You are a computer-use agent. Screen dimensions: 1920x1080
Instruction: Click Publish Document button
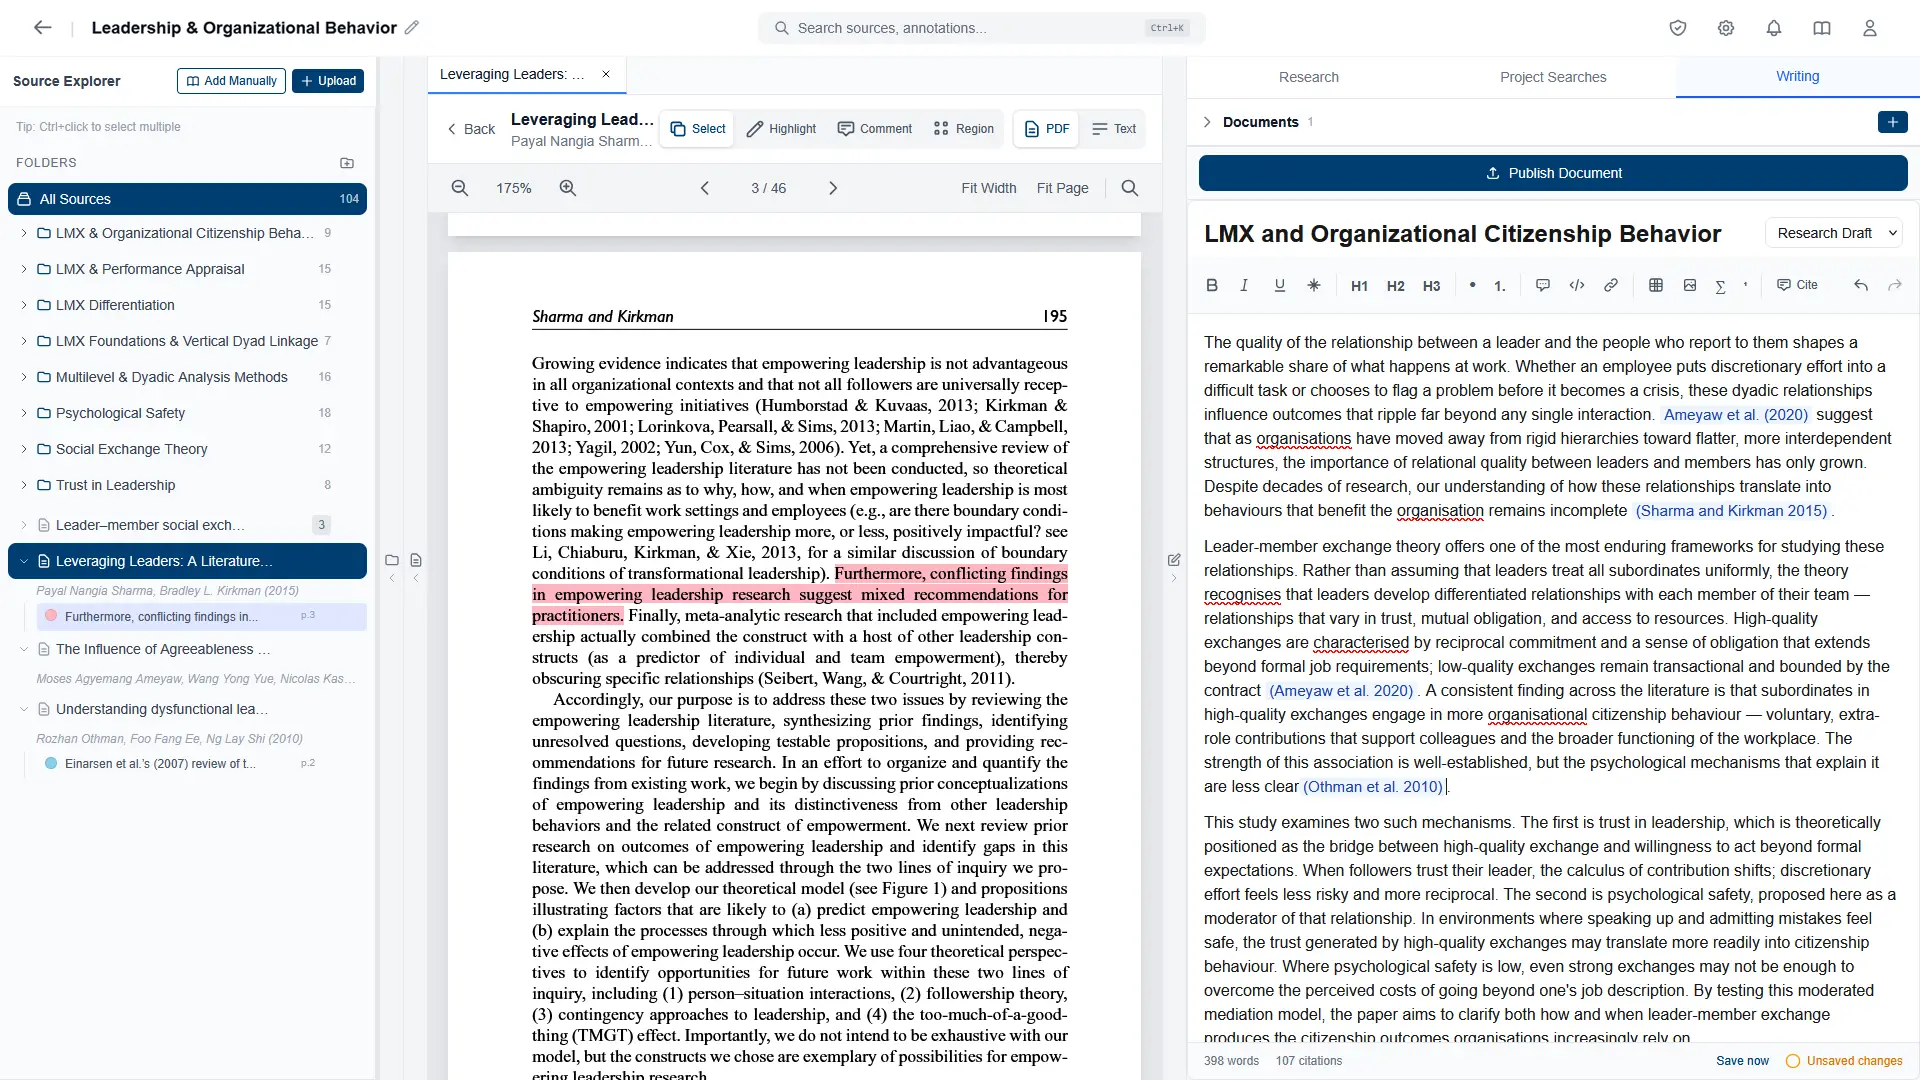(x=1553, y=173)
